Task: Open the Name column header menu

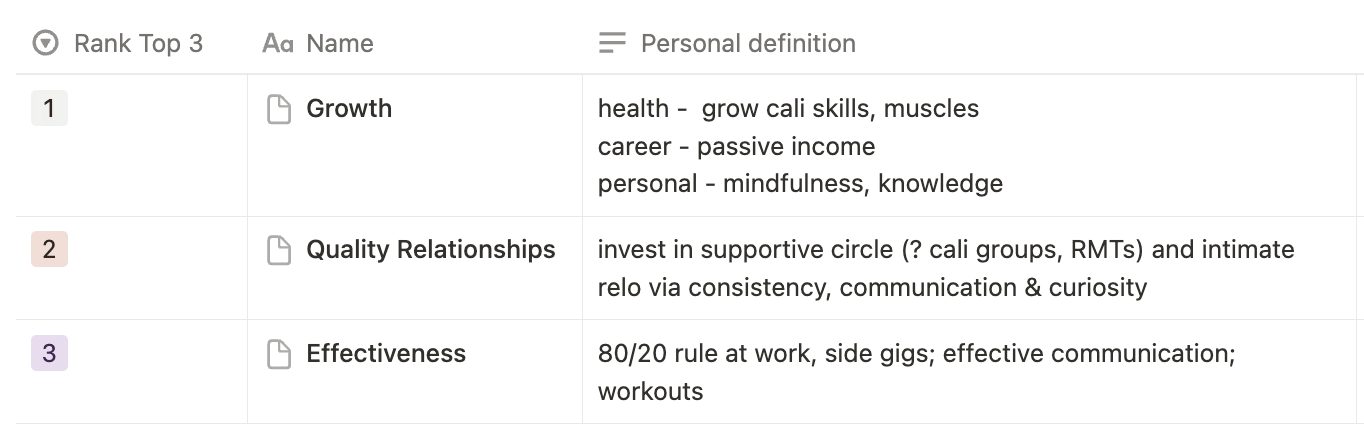Action: pyautogui.click(x=415, y=43)
